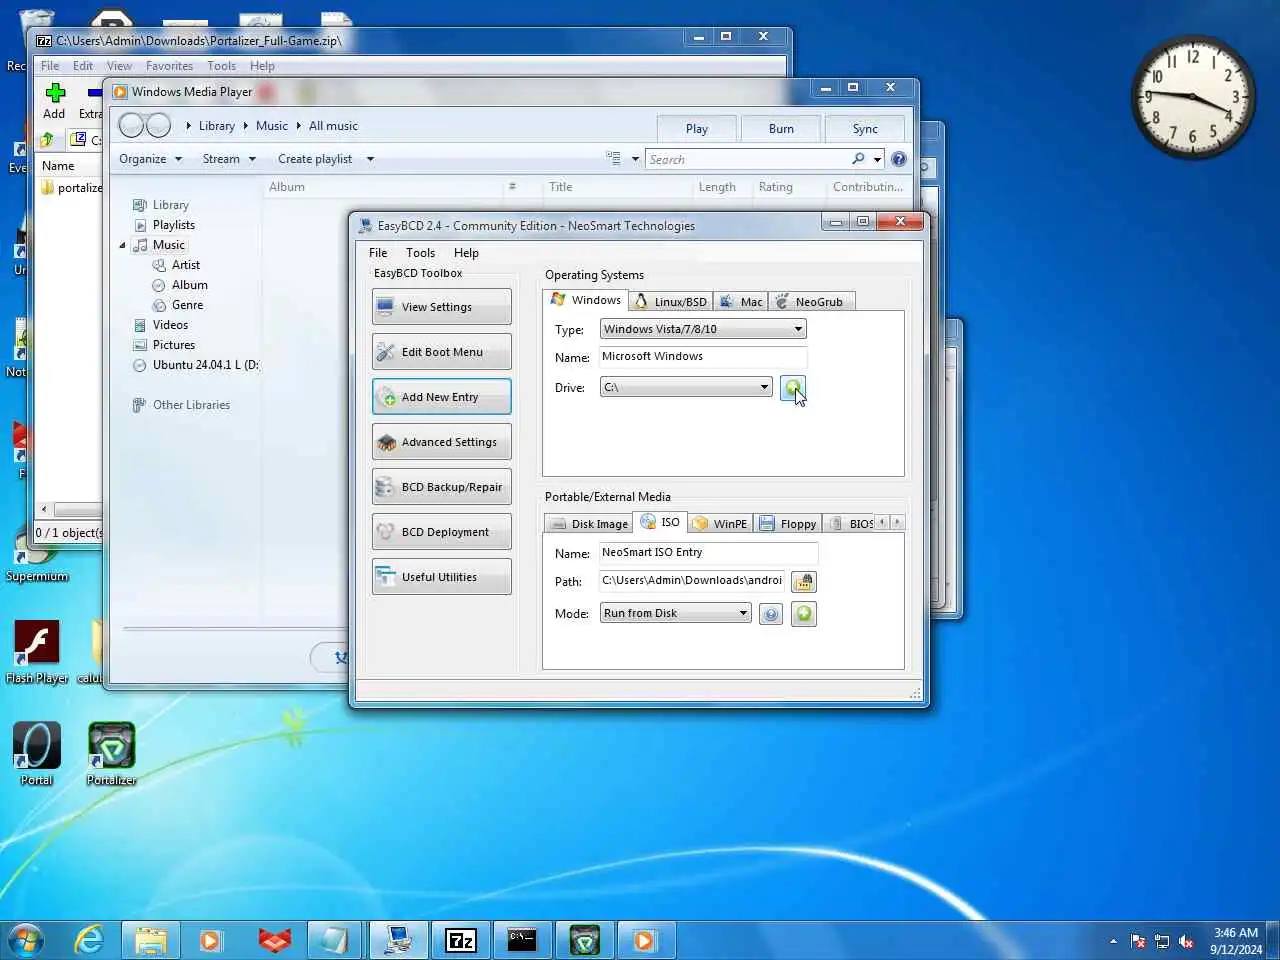Switch to the Mac operating system tab
Screen dimensions: 1280x960
[x=741, y=301]
